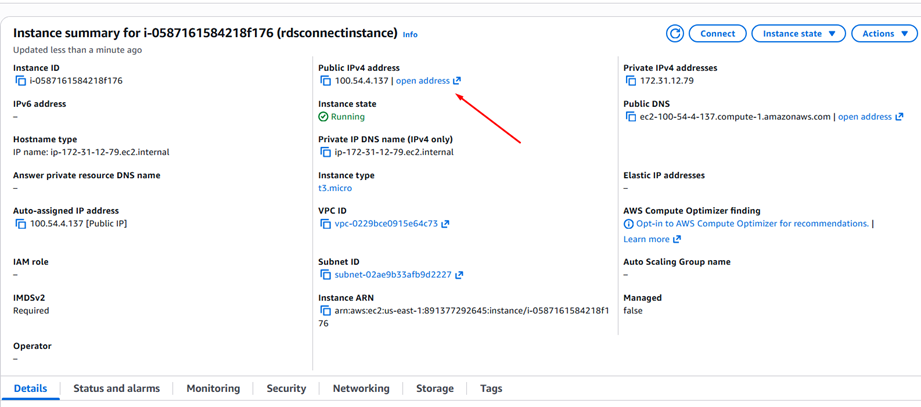Image resolution: width=921 pixels, height=407 pixels.
Task: Copy the Instance ARN value
Action: tap(325, 311)
